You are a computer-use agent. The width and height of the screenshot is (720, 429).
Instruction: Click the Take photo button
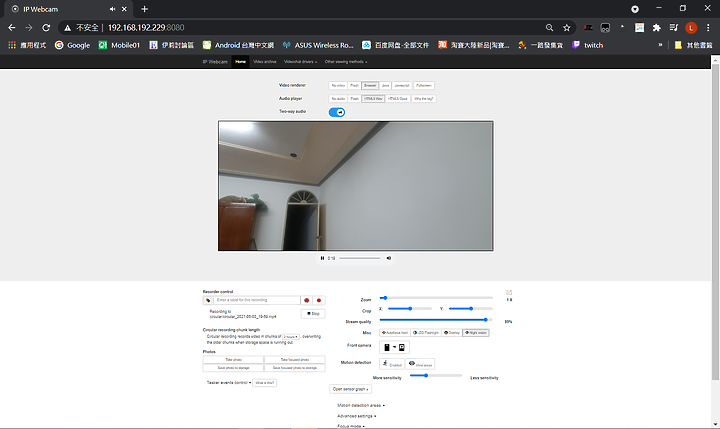[233, 360]
